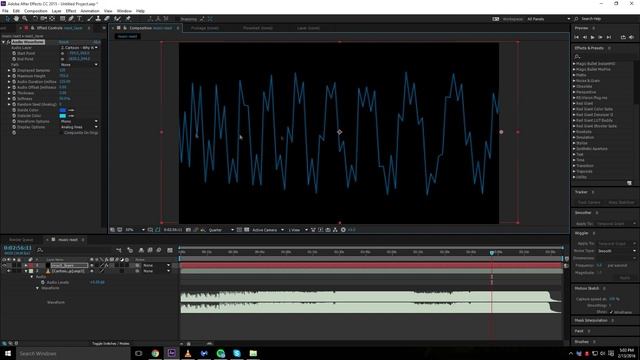The height and width of the screenshot is (360, 640).
Task: Select the Eraser tool
Action: (x=107, y=19)
